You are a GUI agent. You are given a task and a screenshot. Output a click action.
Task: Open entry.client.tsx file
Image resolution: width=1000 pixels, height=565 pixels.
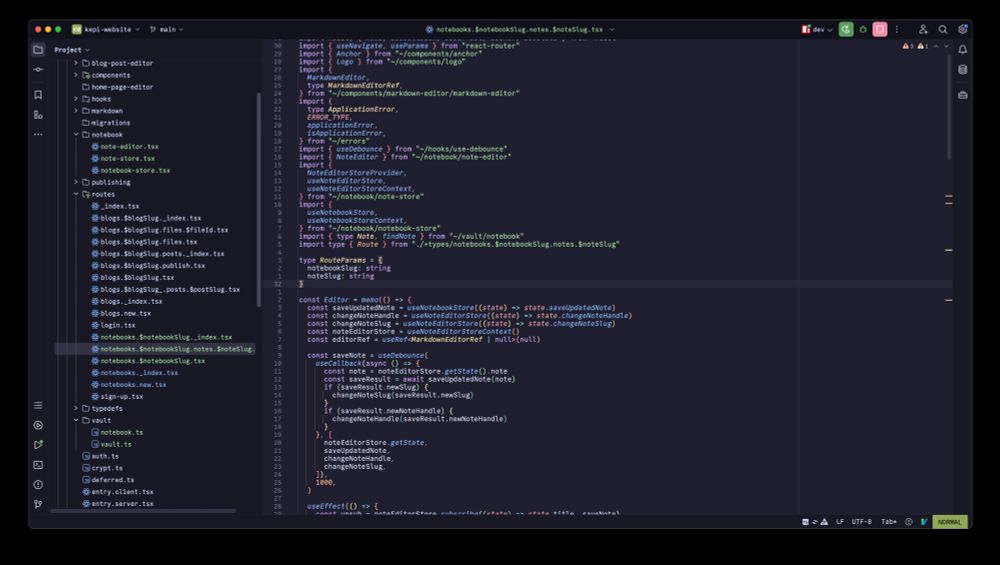coord(117,492)
